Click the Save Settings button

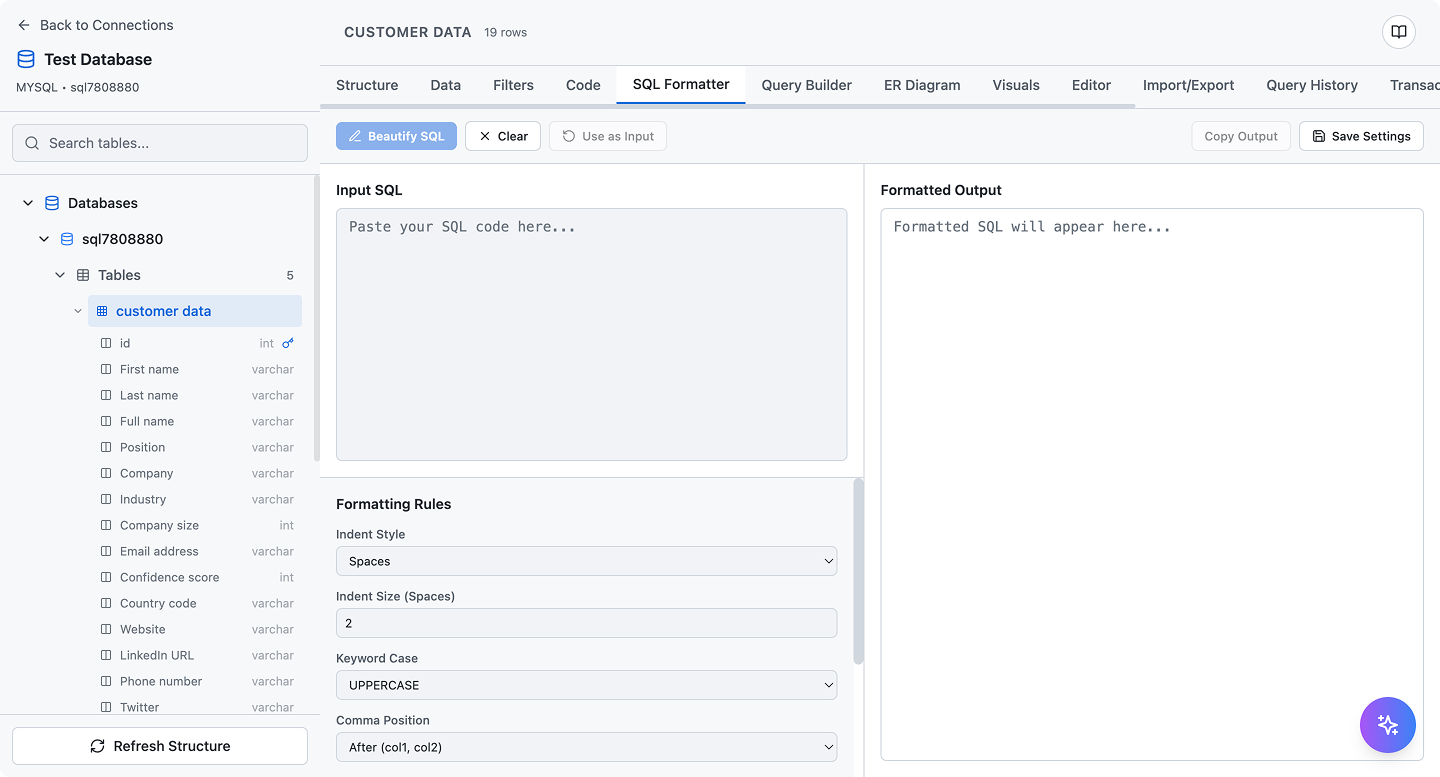1361,136
